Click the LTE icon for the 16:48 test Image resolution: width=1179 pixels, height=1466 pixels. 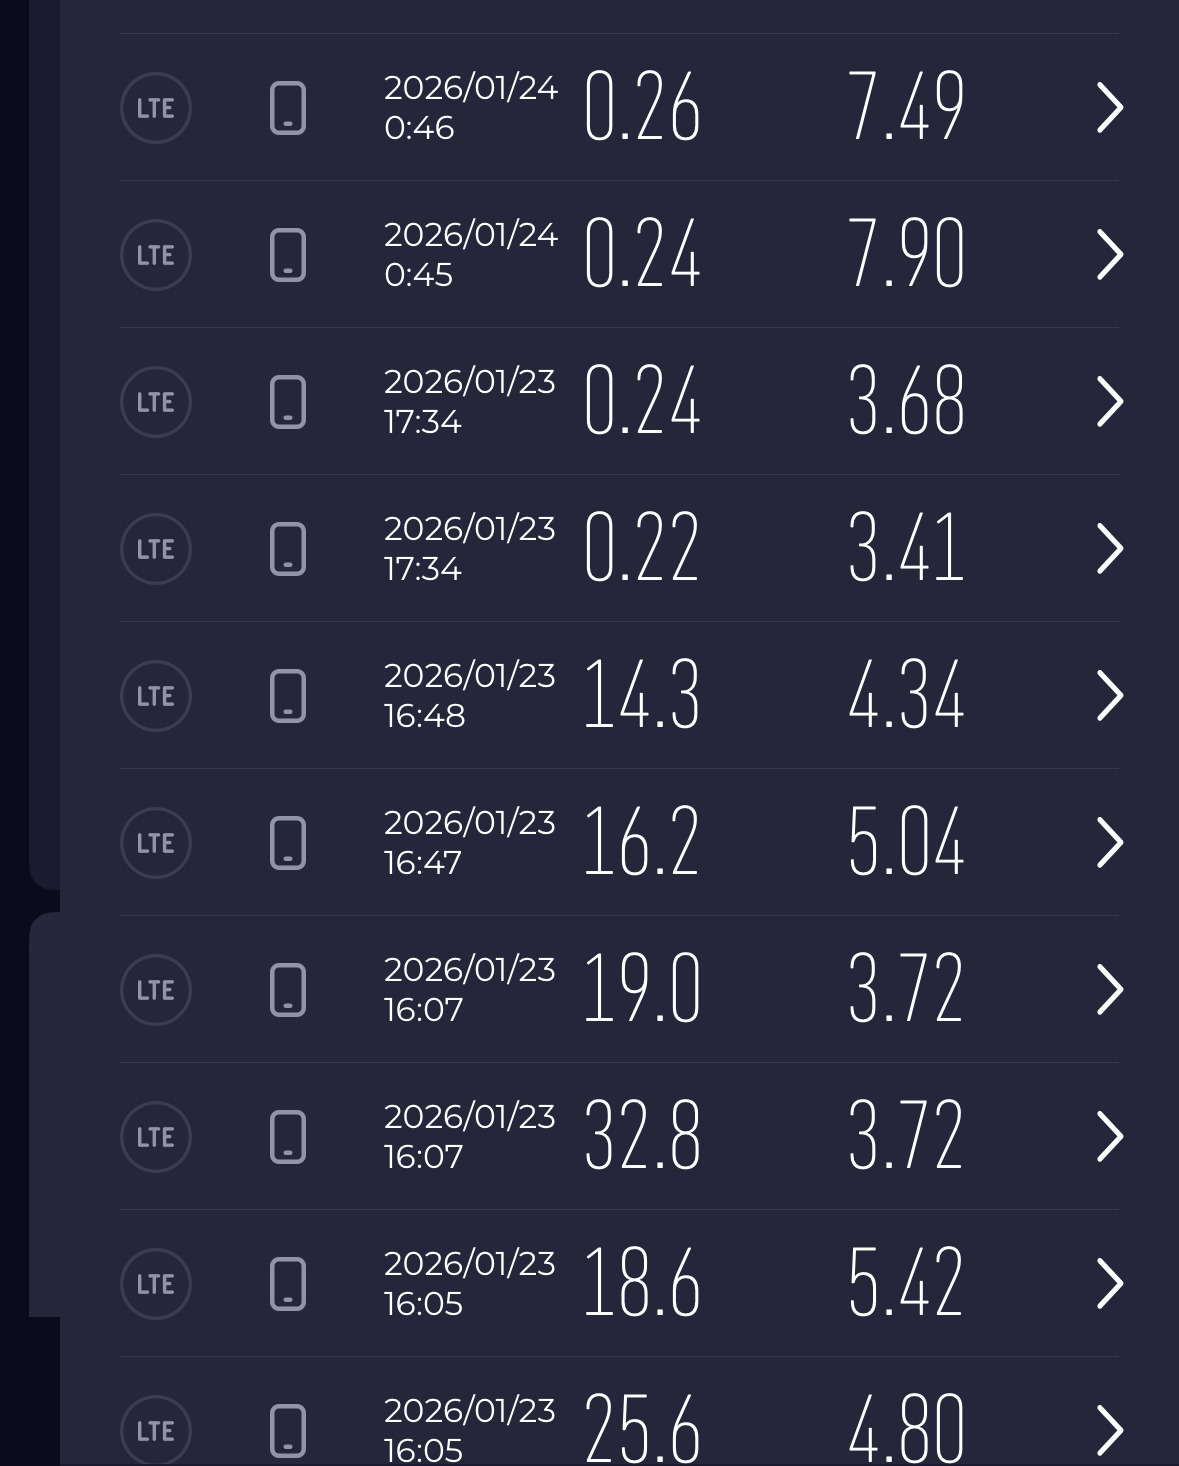pos(155,696)
